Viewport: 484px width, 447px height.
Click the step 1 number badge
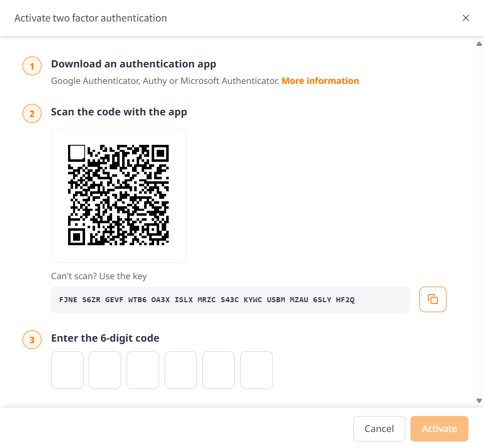pos(32,66)
